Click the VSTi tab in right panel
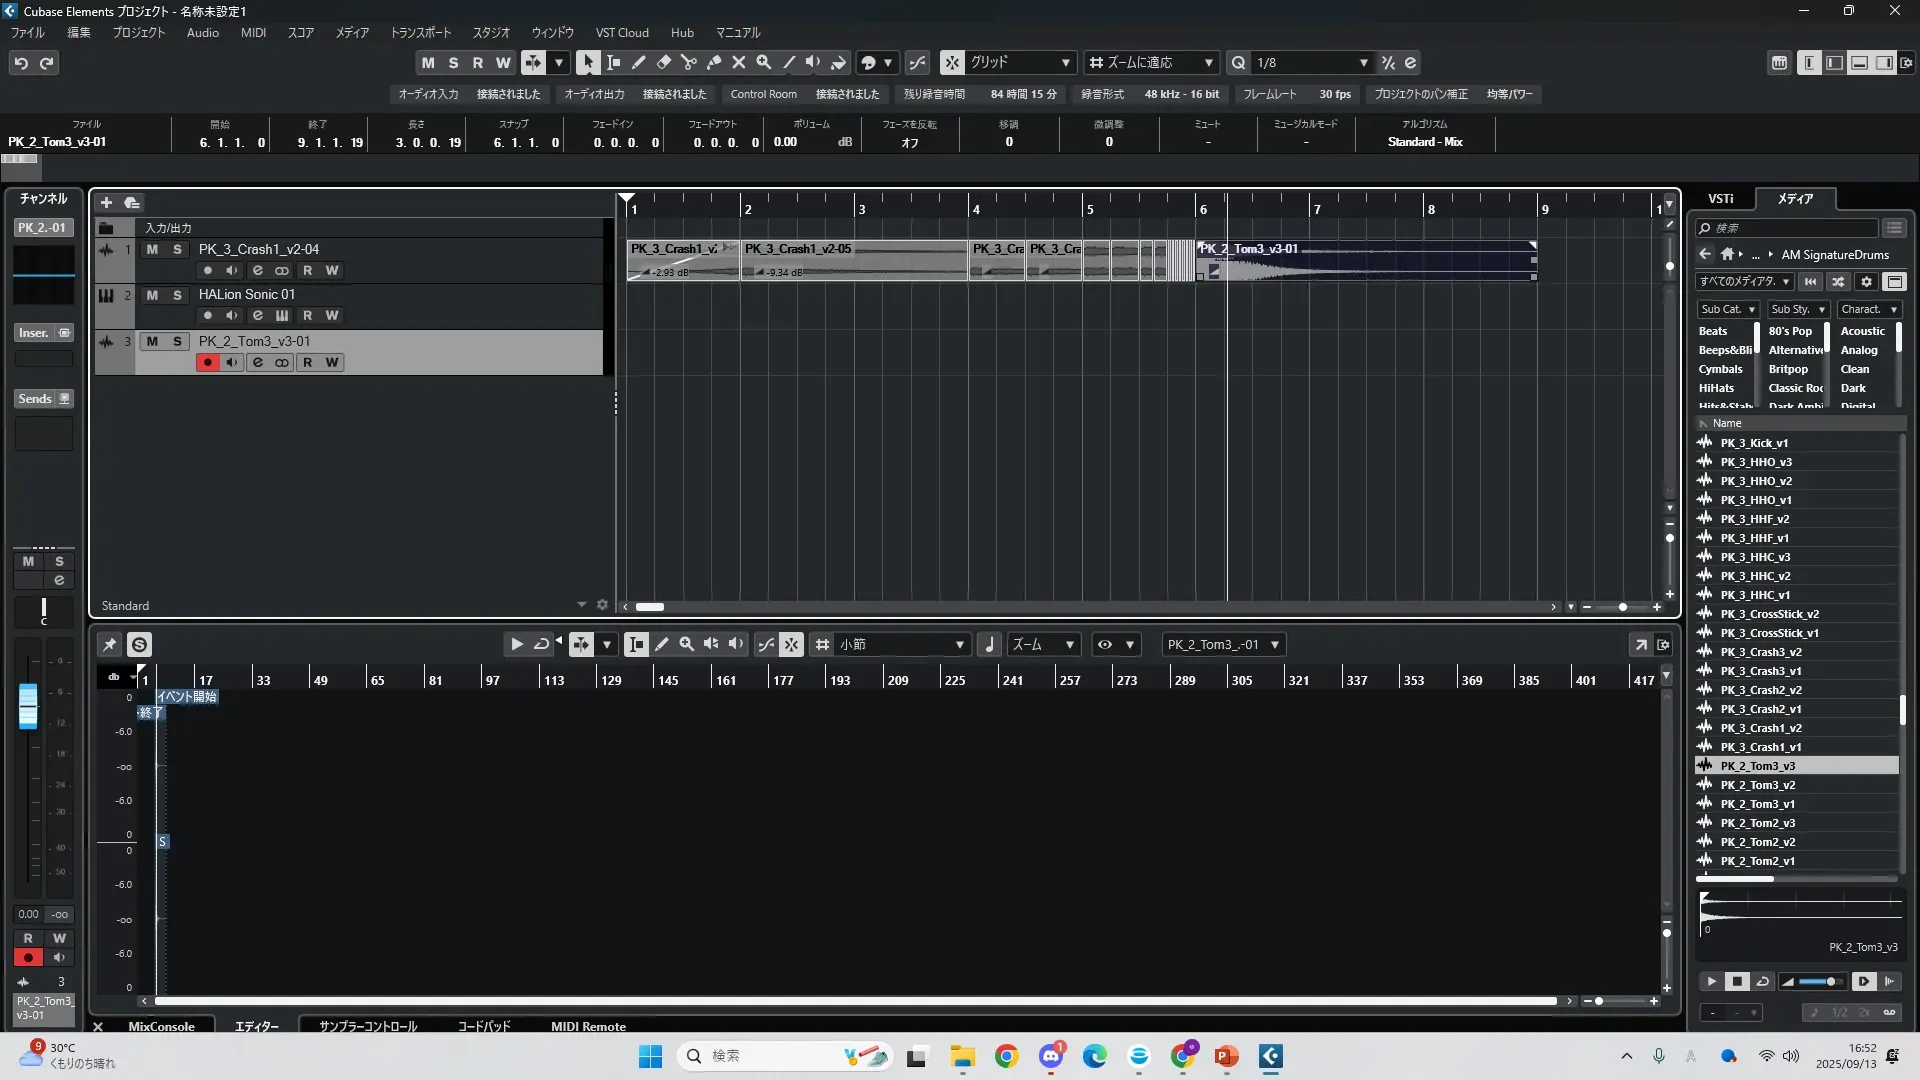The image size is (1920, 1080). click(1720, 198)
